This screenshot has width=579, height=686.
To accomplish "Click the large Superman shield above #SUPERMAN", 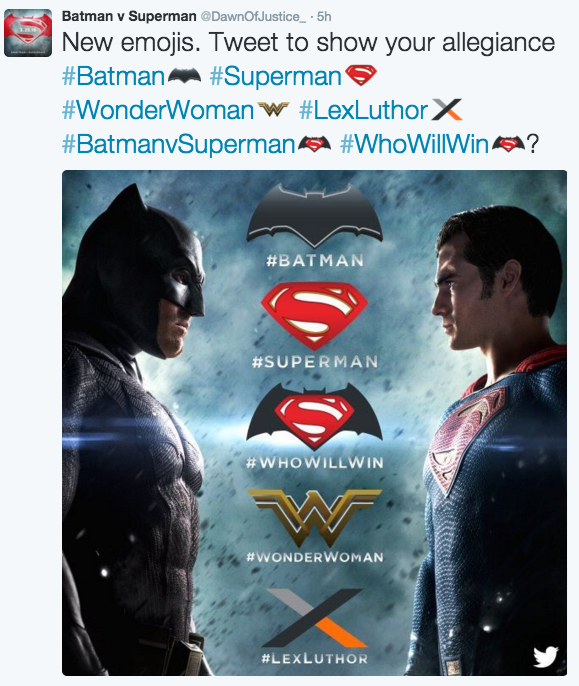I will [314, 315].
